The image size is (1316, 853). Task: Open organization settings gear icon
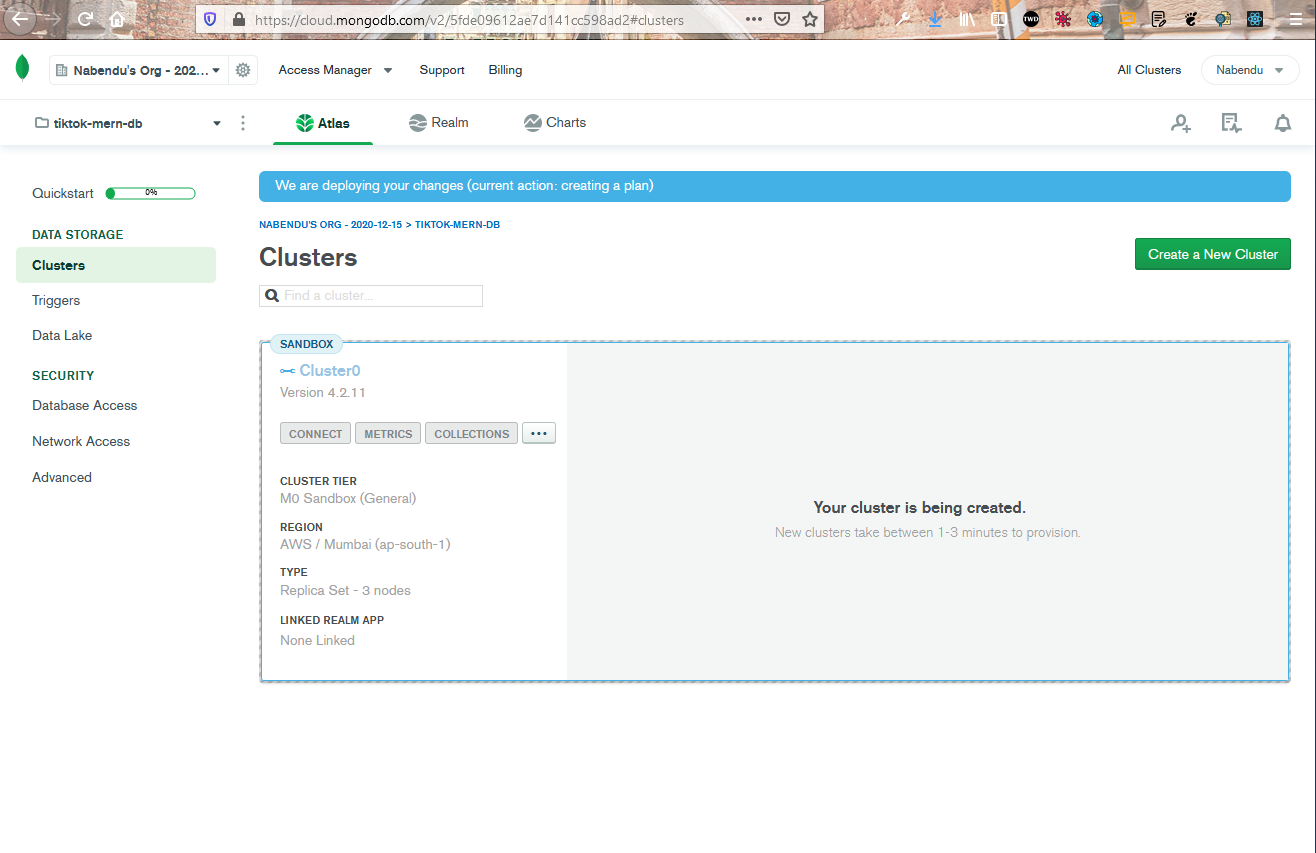(x=243, y=70)
